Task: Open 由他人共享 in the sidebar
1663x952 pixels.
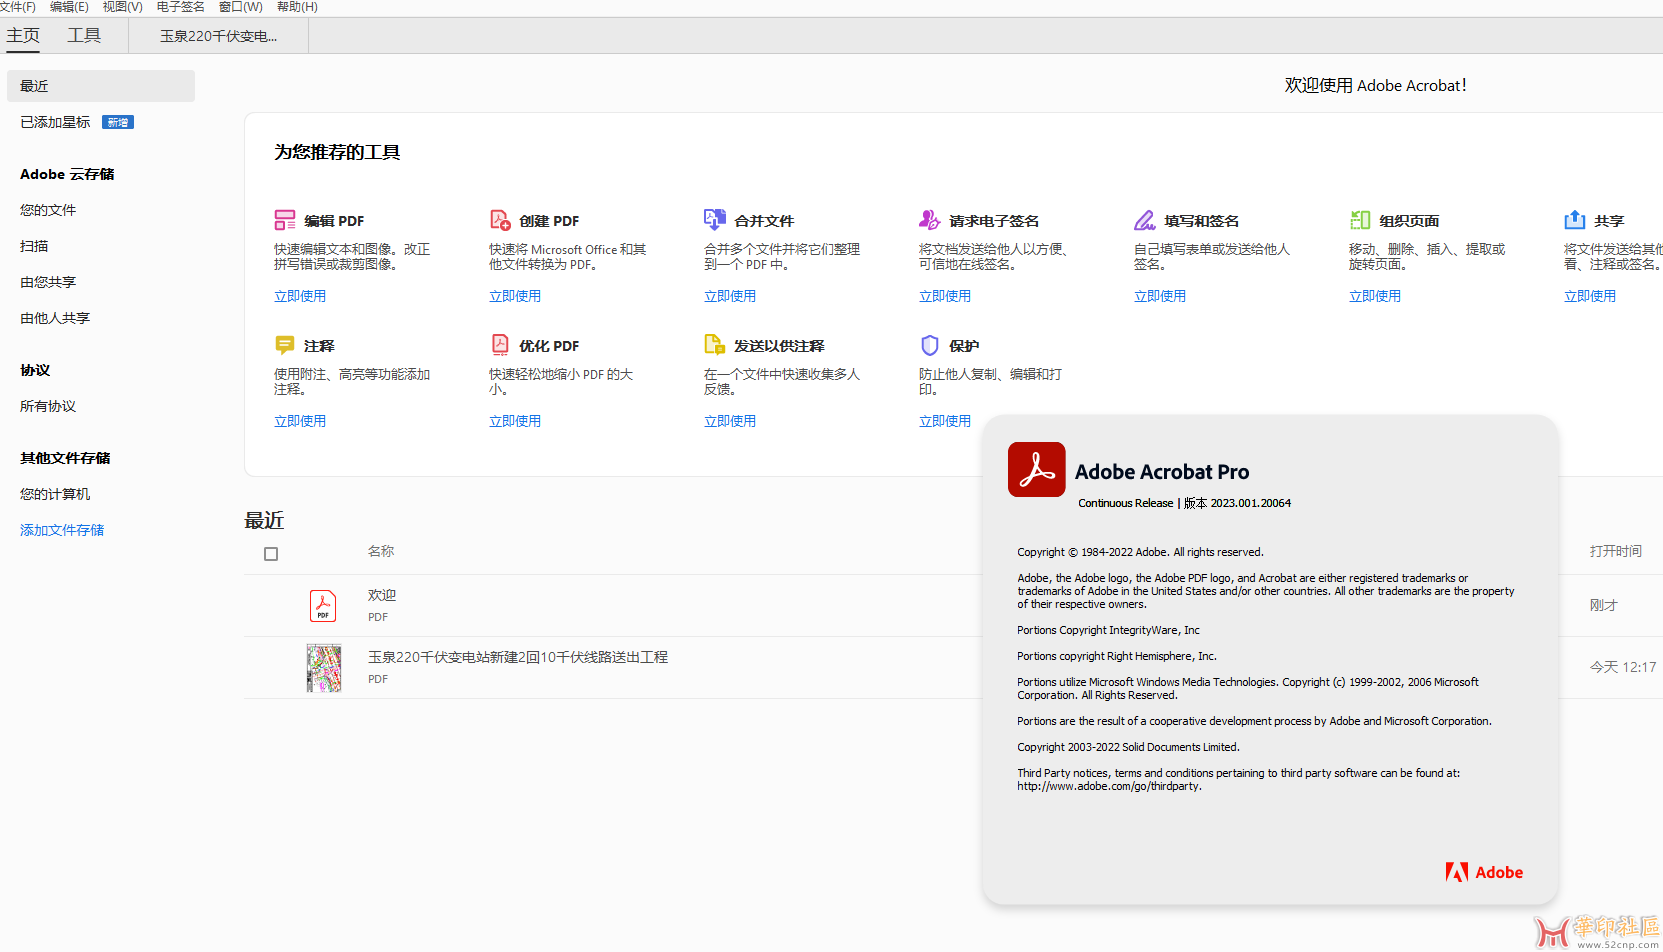Action: 55,318
